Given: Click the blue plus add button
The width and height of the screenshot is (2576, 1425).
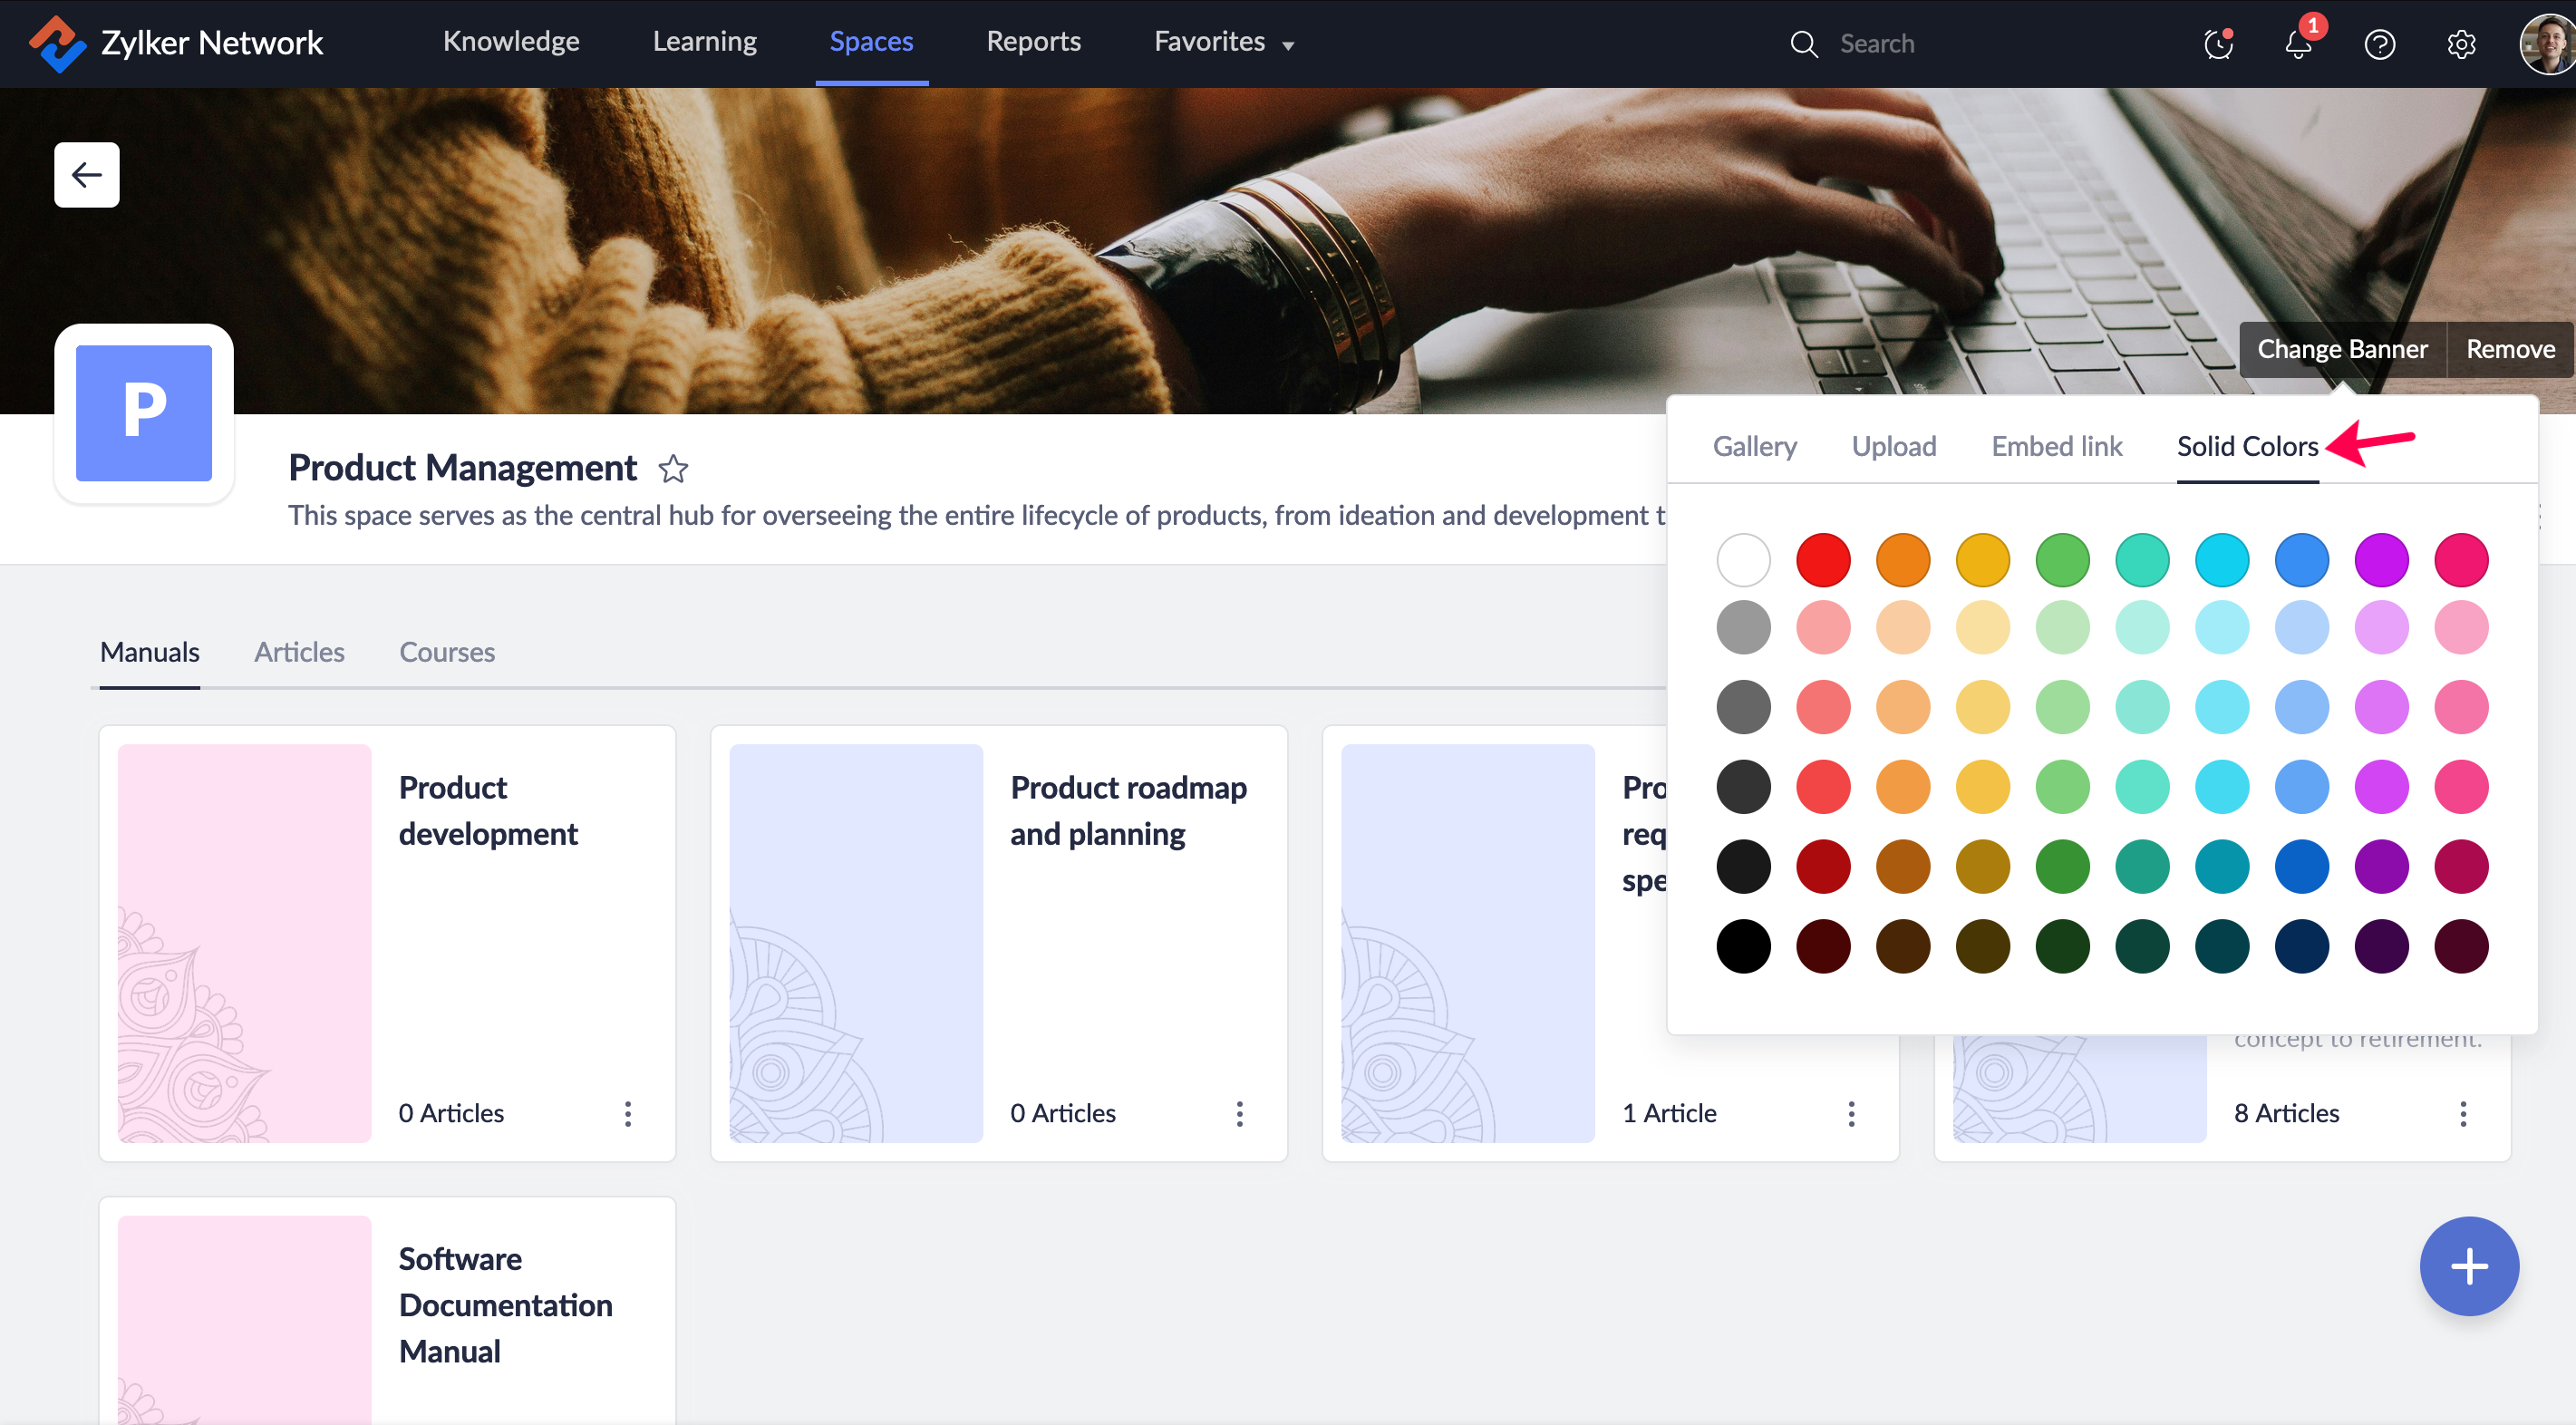Looking at the screenshot, I should [x=2469, y=1266].
